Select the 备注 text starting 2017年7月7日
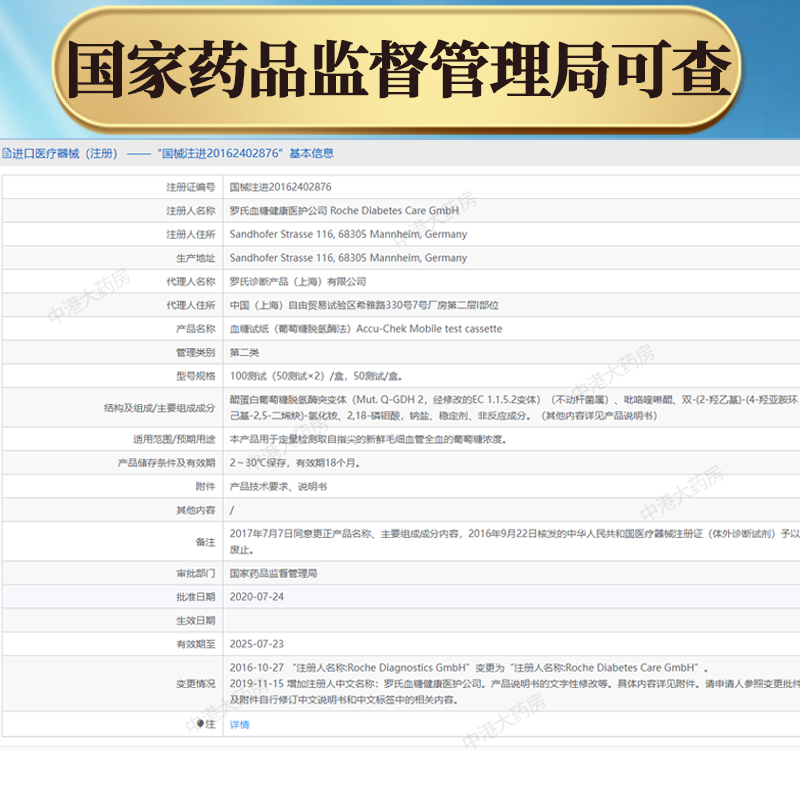This screenshot has width=800, height=800. (514, 541)
